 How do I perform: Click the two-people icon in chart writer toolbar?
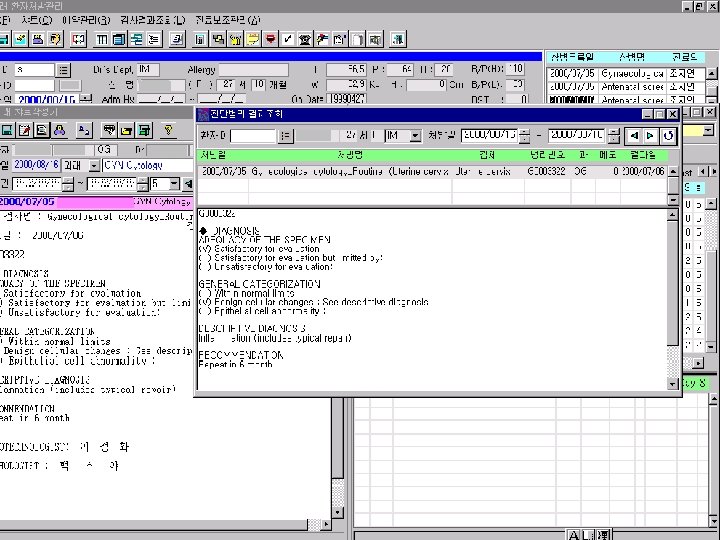(x=60, y=130)
